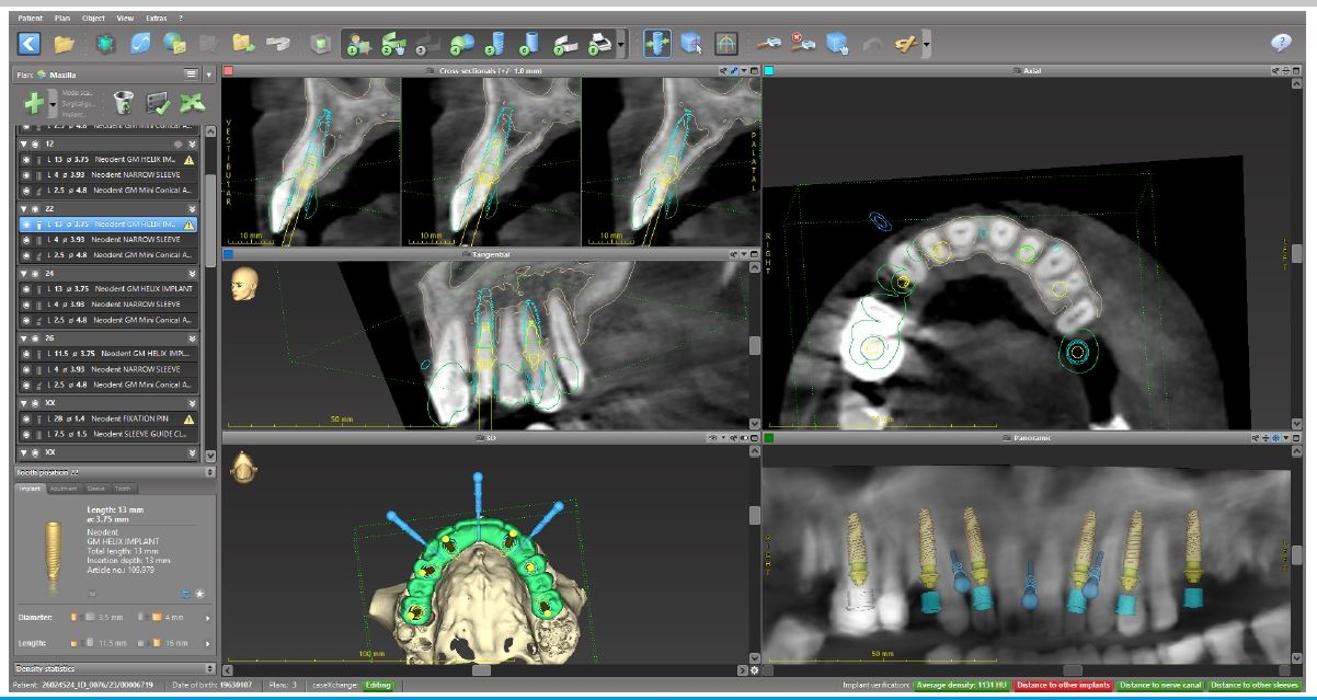Expand the Density statistics panel
Viewport: 1317px width, 700px height.
pyautogui.click(x=208, y=668)
